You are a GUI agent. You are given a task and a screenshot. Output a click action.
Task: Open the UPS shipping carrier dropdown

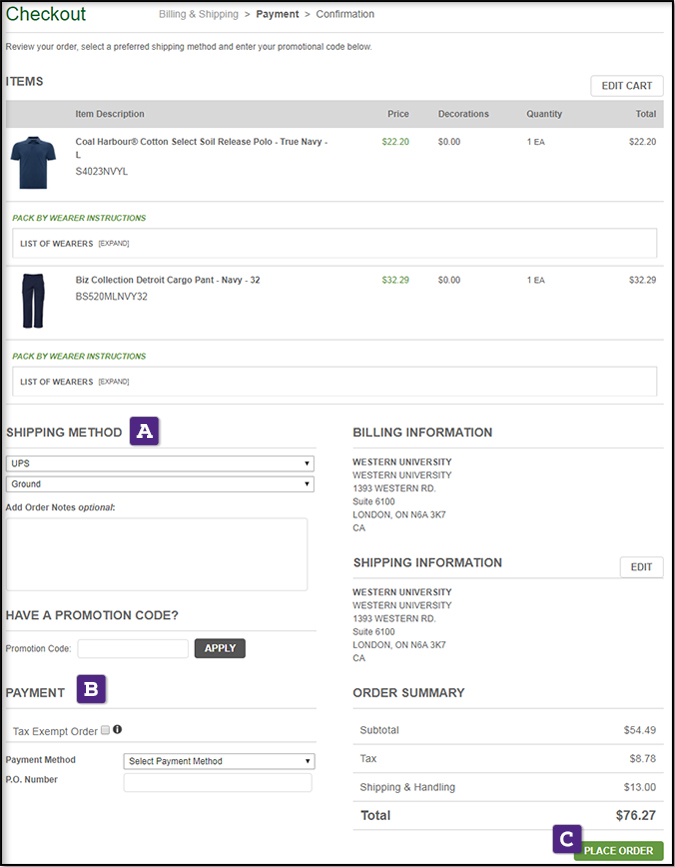[160, 464]
